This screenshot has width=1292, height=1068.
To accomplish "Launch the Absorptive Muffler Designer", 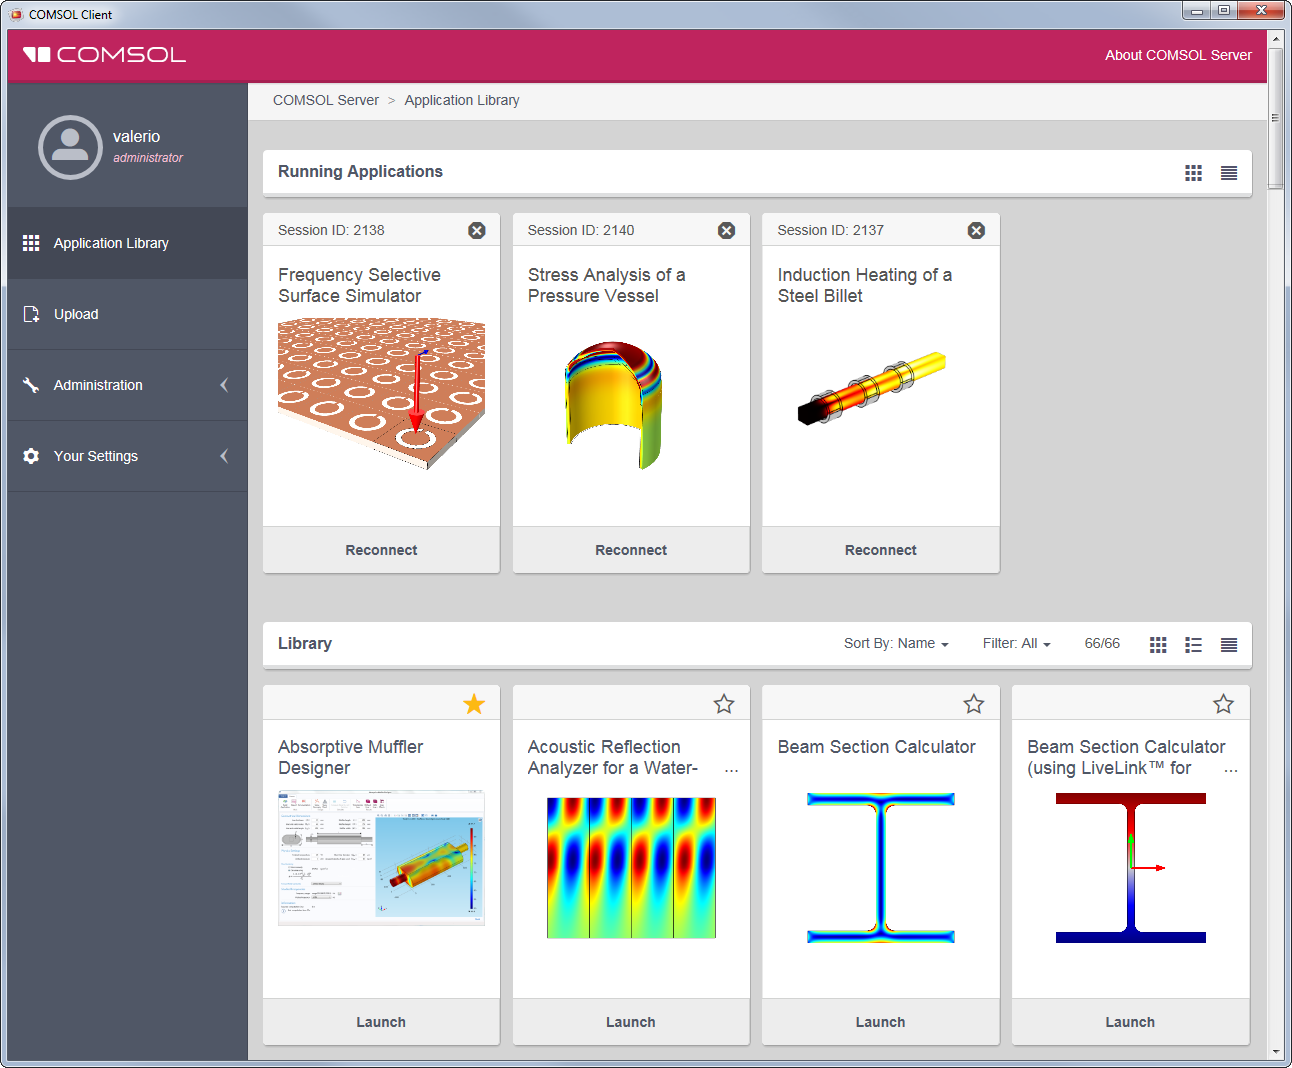I will [x=381, y=1021].
